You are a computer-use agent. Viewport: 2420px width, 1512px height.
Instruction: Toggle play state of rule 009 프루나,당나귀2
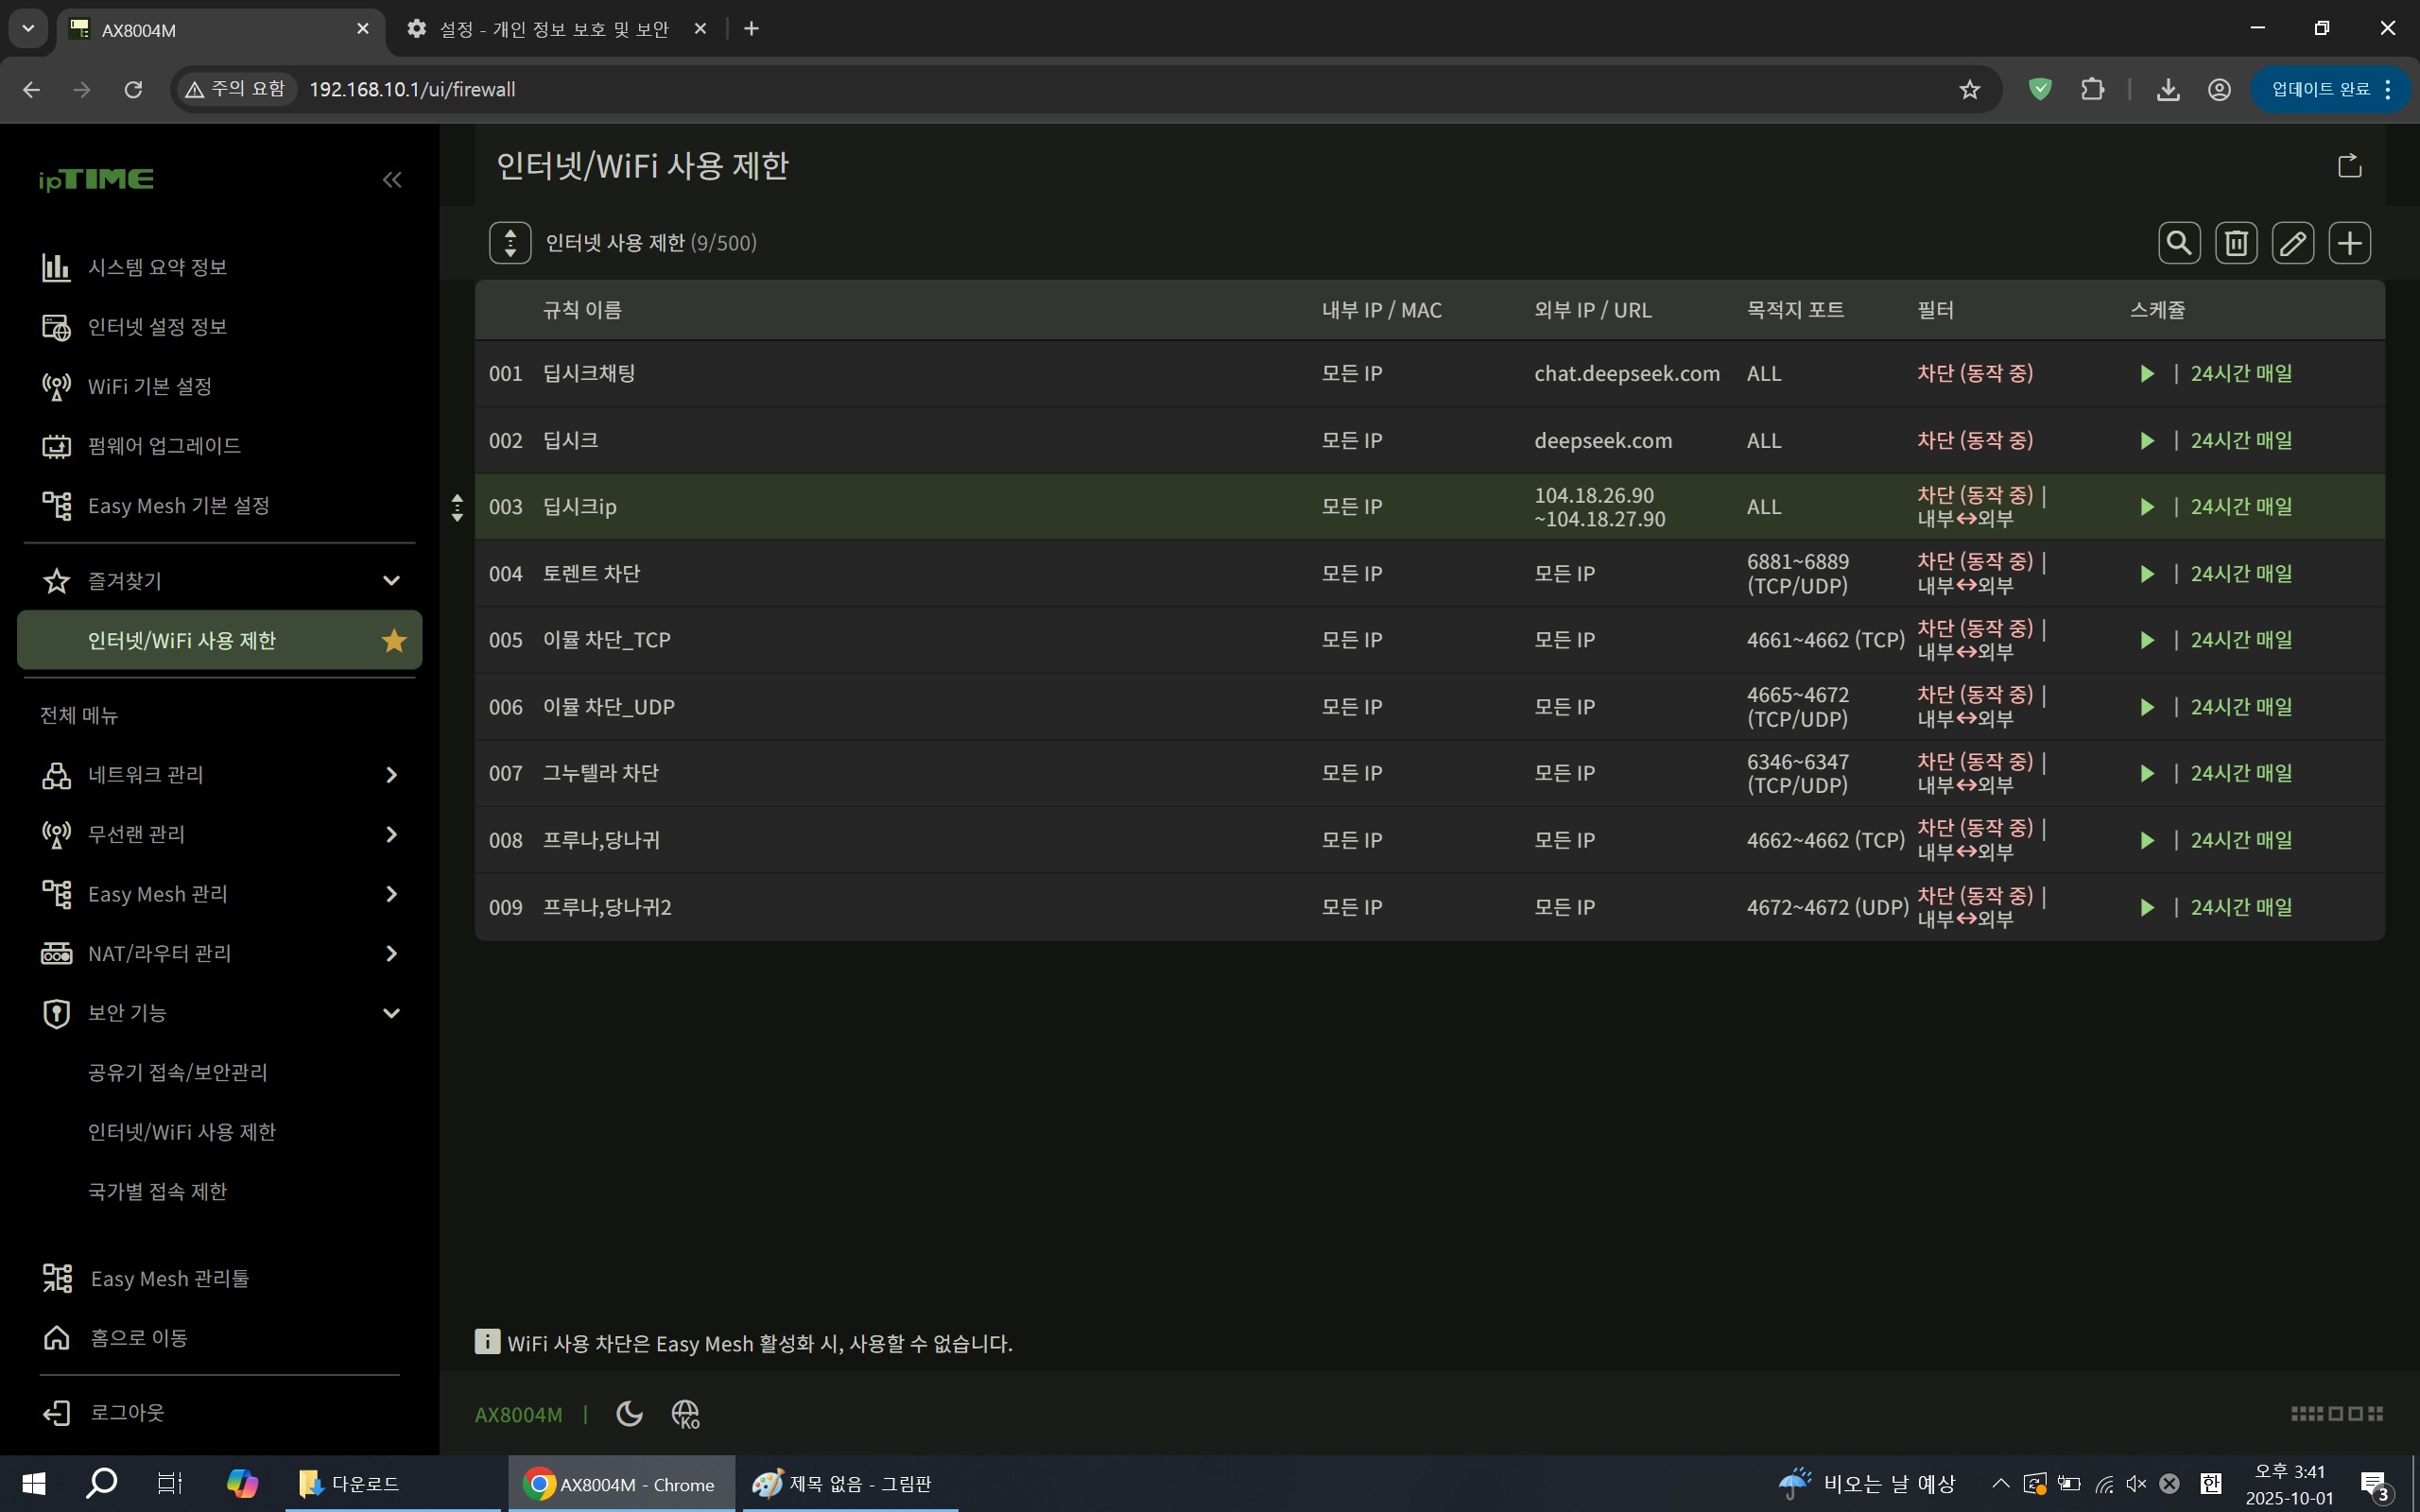[x=2146, y=908]
